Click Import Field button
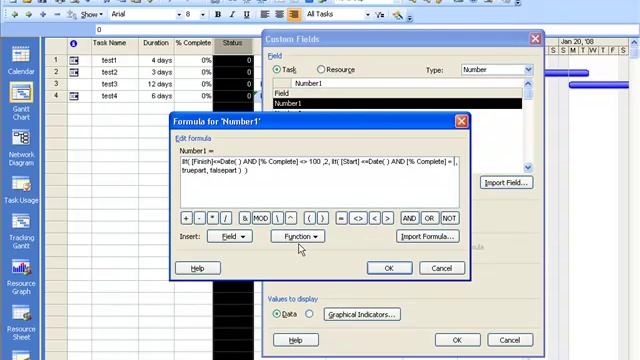640x360 pixels. [x=507, y=182]
